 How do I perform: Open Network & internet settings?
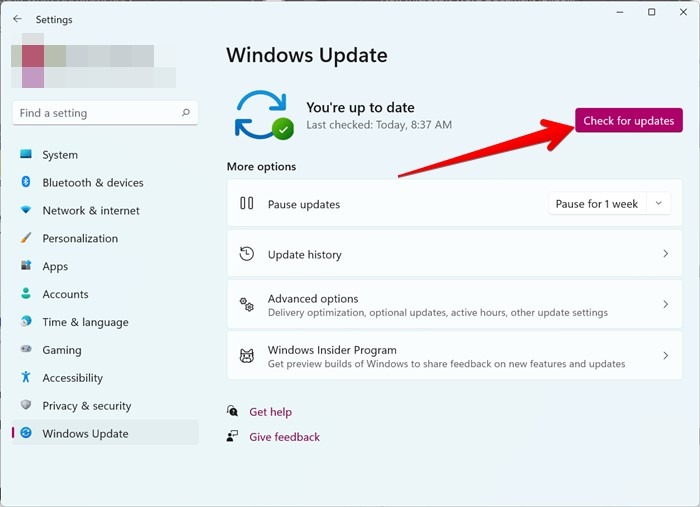[105, 210]
